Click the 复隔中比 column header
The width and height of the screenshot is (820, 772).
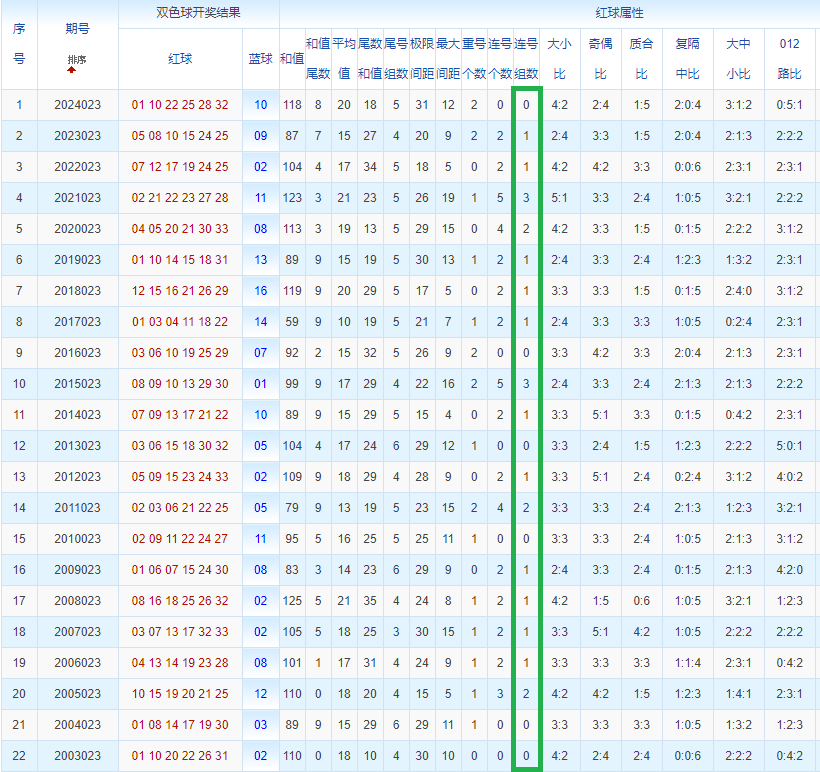pyautogui.click(x=687, y=59)
